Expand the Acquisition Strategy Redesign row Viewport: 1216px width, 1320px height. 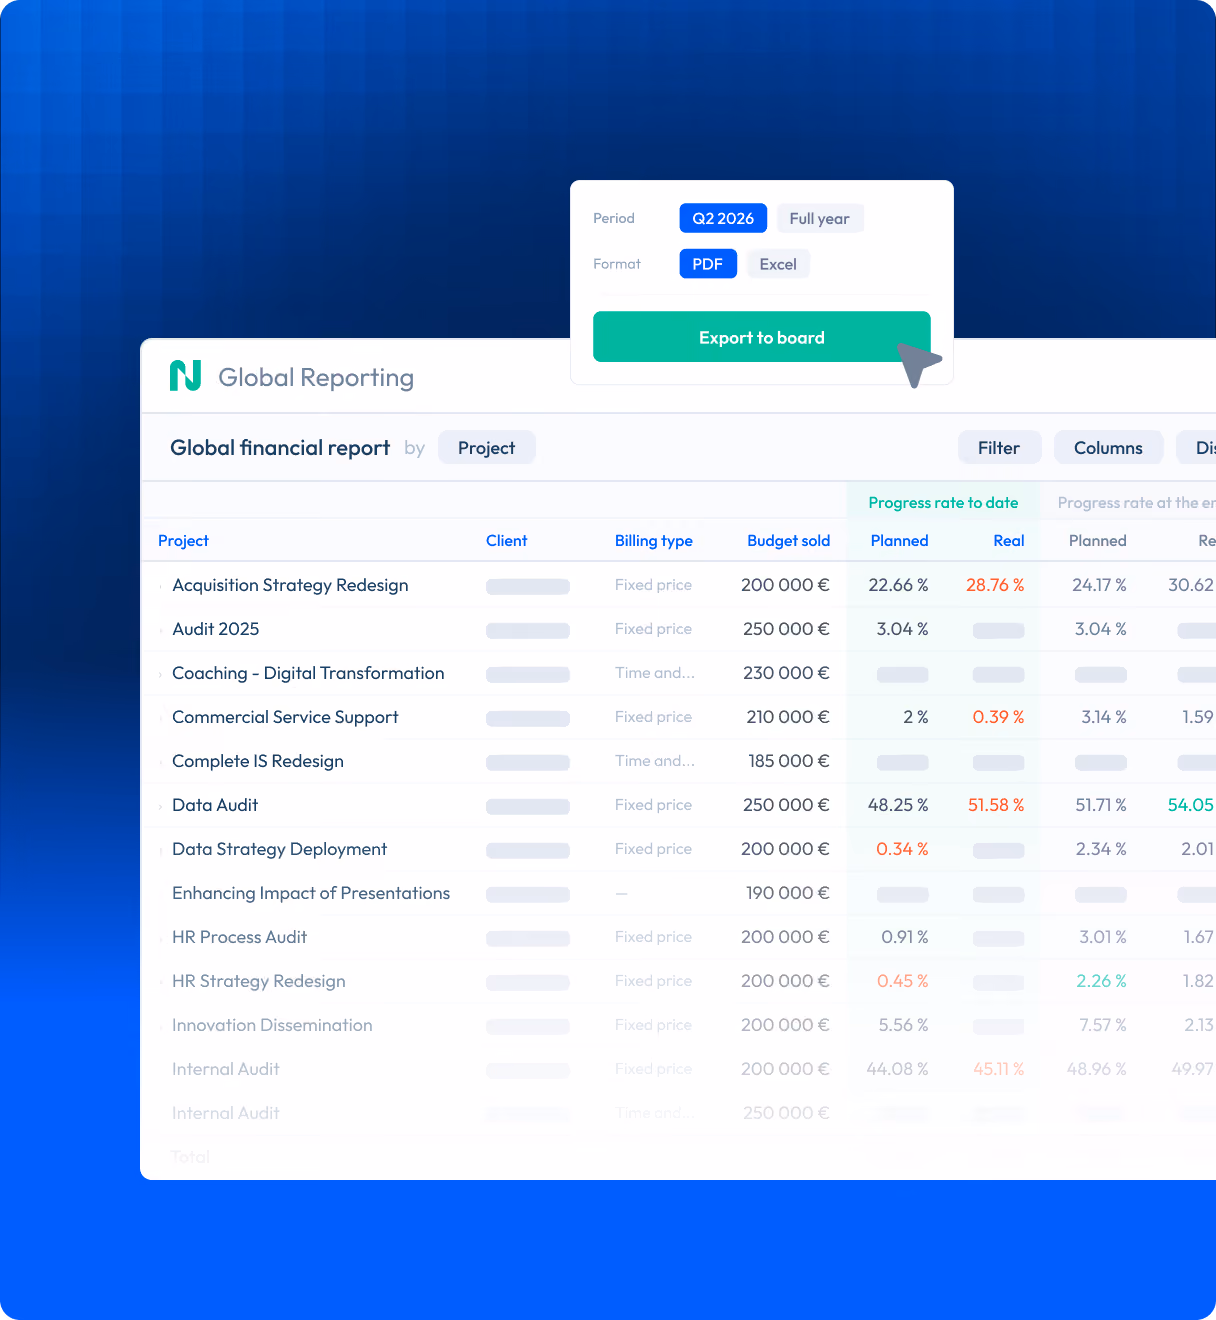point(160,586)
